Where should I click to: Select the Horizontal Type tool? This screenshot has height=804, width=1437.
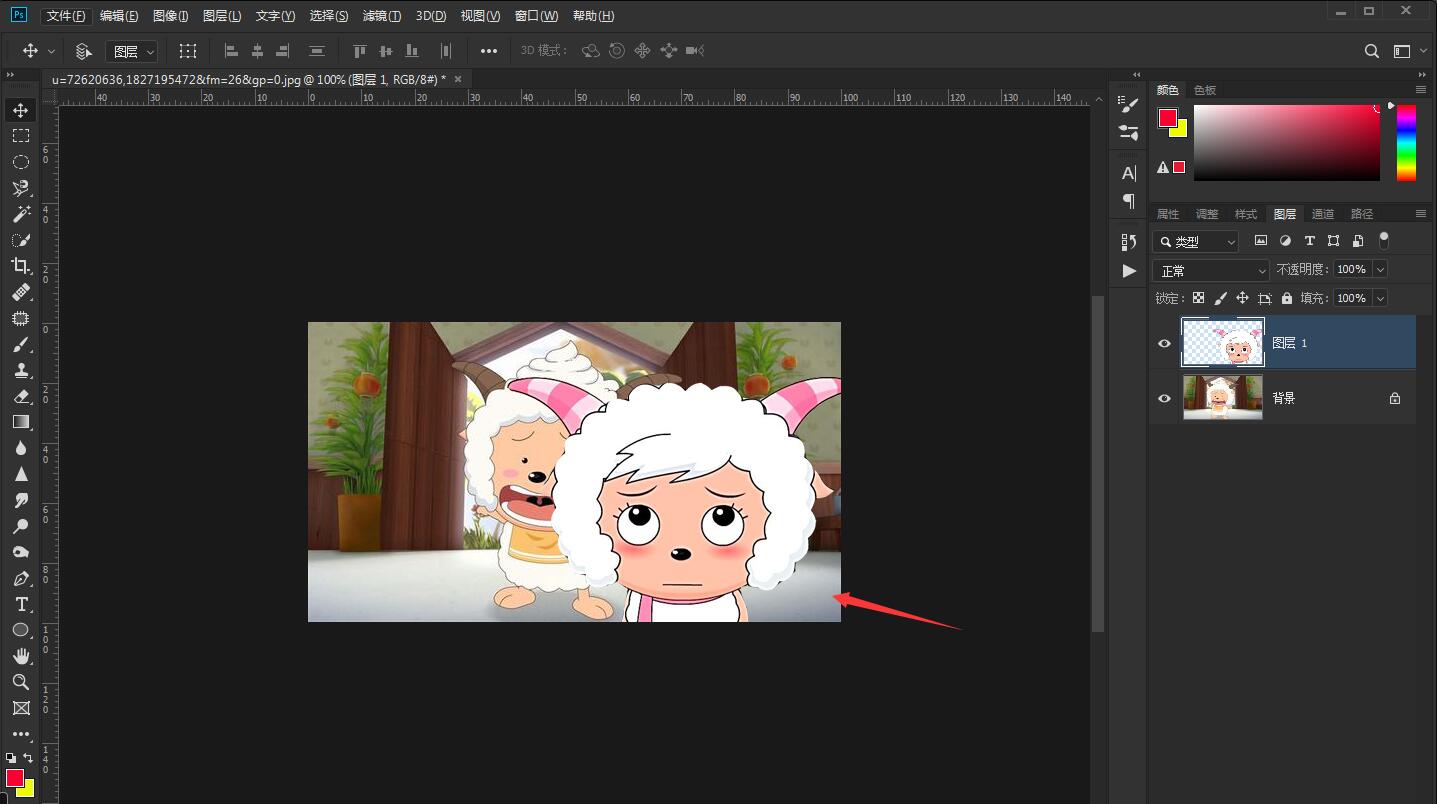coord(21,604)
